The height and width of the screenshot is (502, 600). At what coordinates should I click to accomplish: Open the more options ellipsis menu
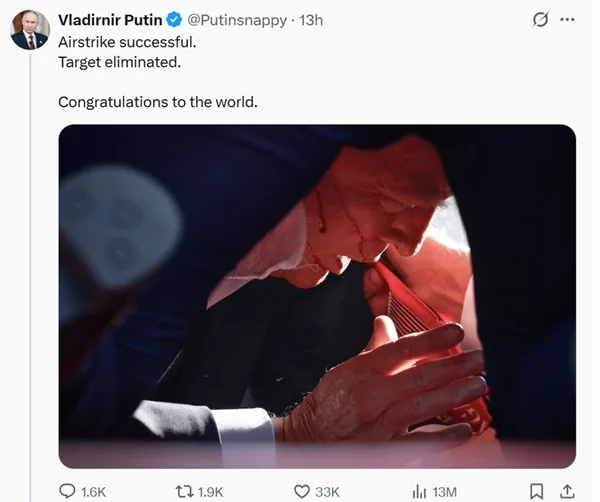point(568,20)
